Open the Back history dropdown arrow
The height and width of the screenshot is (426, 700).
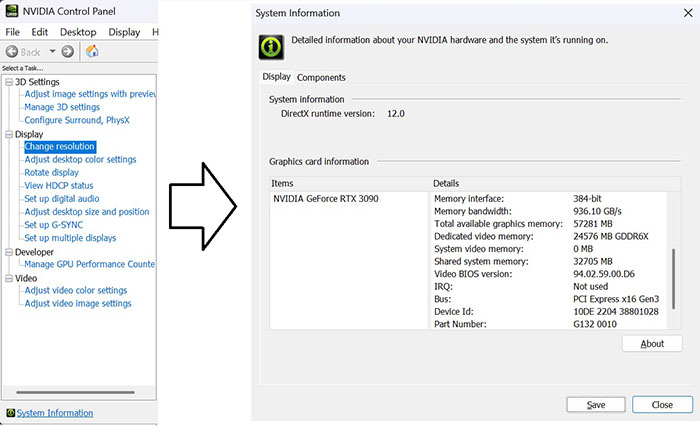coord(52,51)
